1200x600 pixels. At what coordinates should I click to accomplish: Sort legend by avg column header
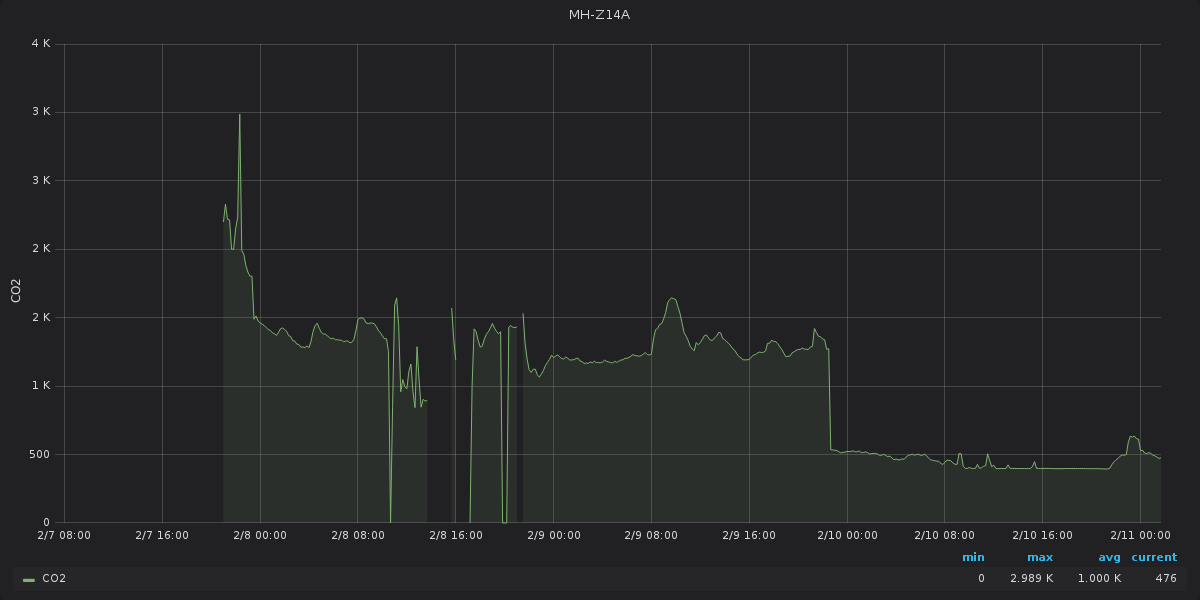pyautogui.click(x=1109, y=557)
